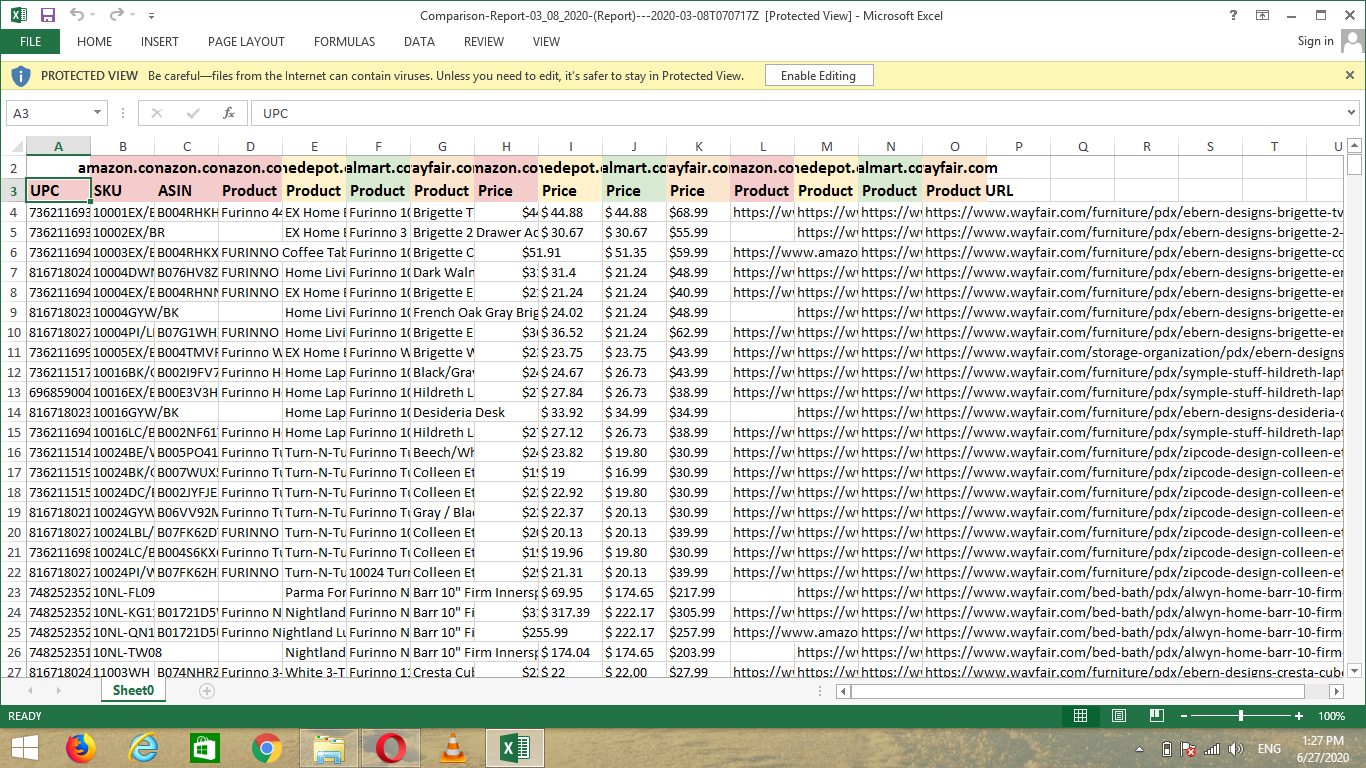Open Excel Help question mark icon
This screenshot has width=1366, height=768.
click(1232, 15)
